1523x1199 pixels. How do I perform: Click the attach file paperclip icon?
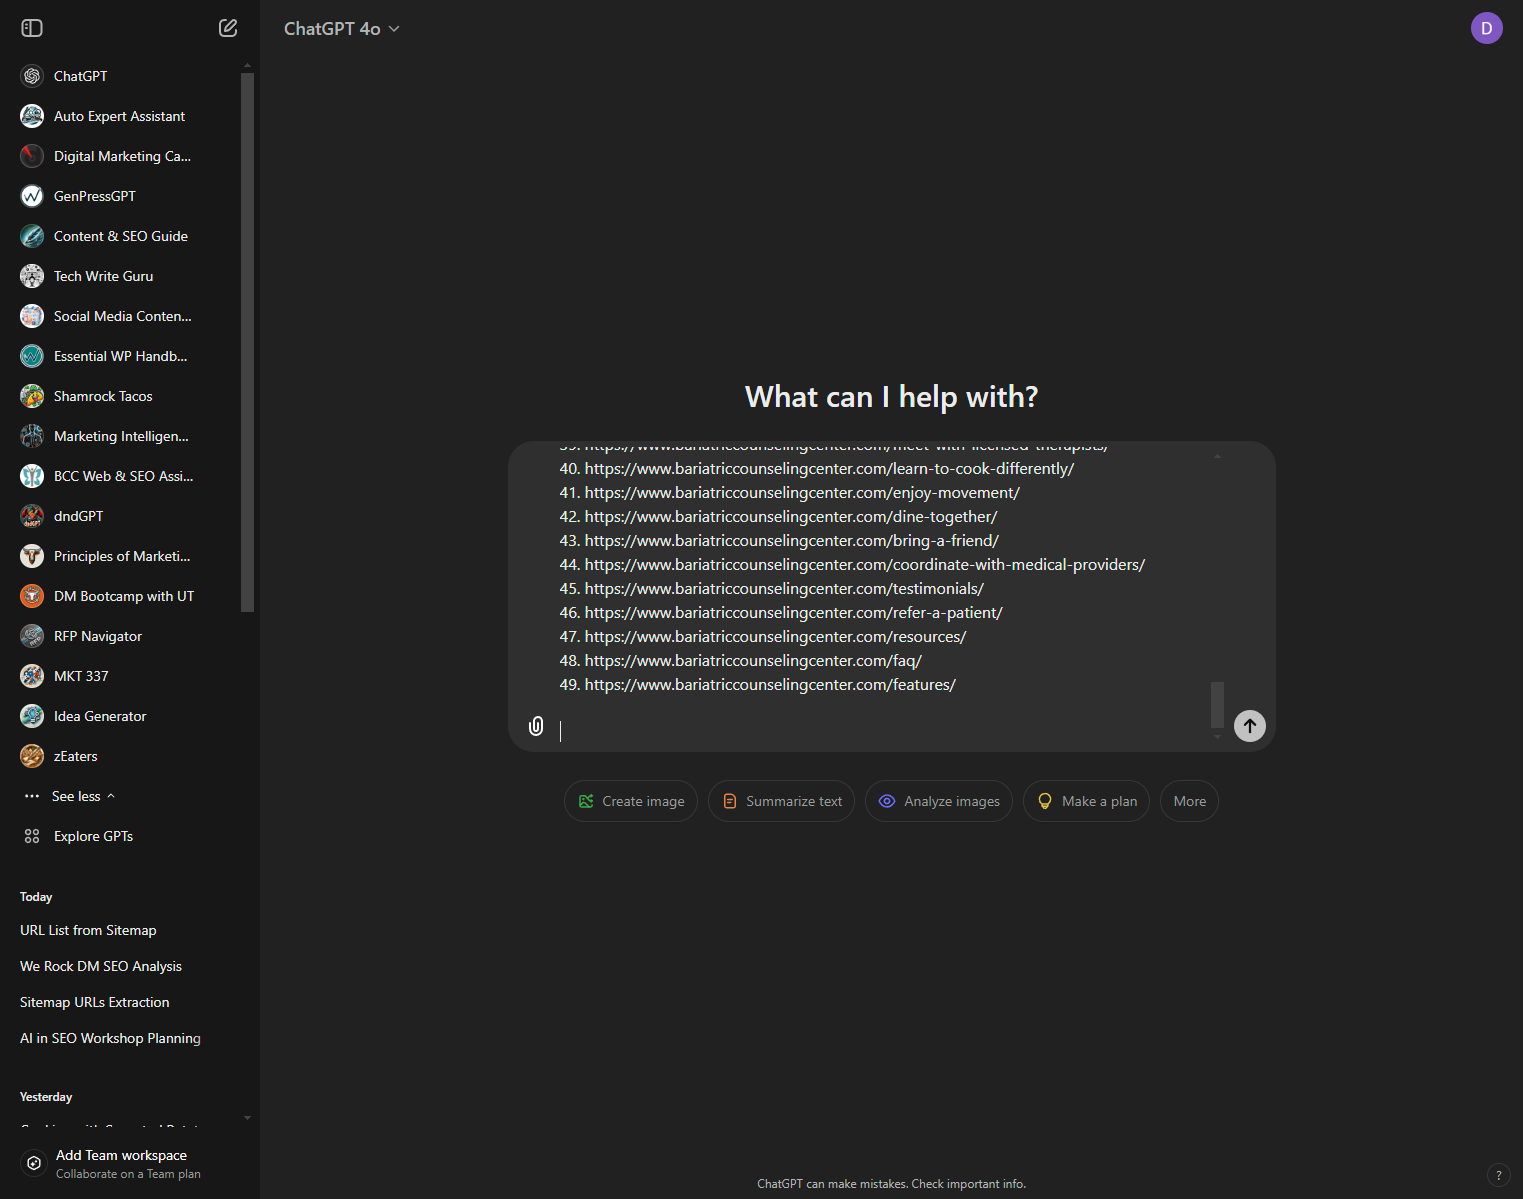[x=536, y=726]
